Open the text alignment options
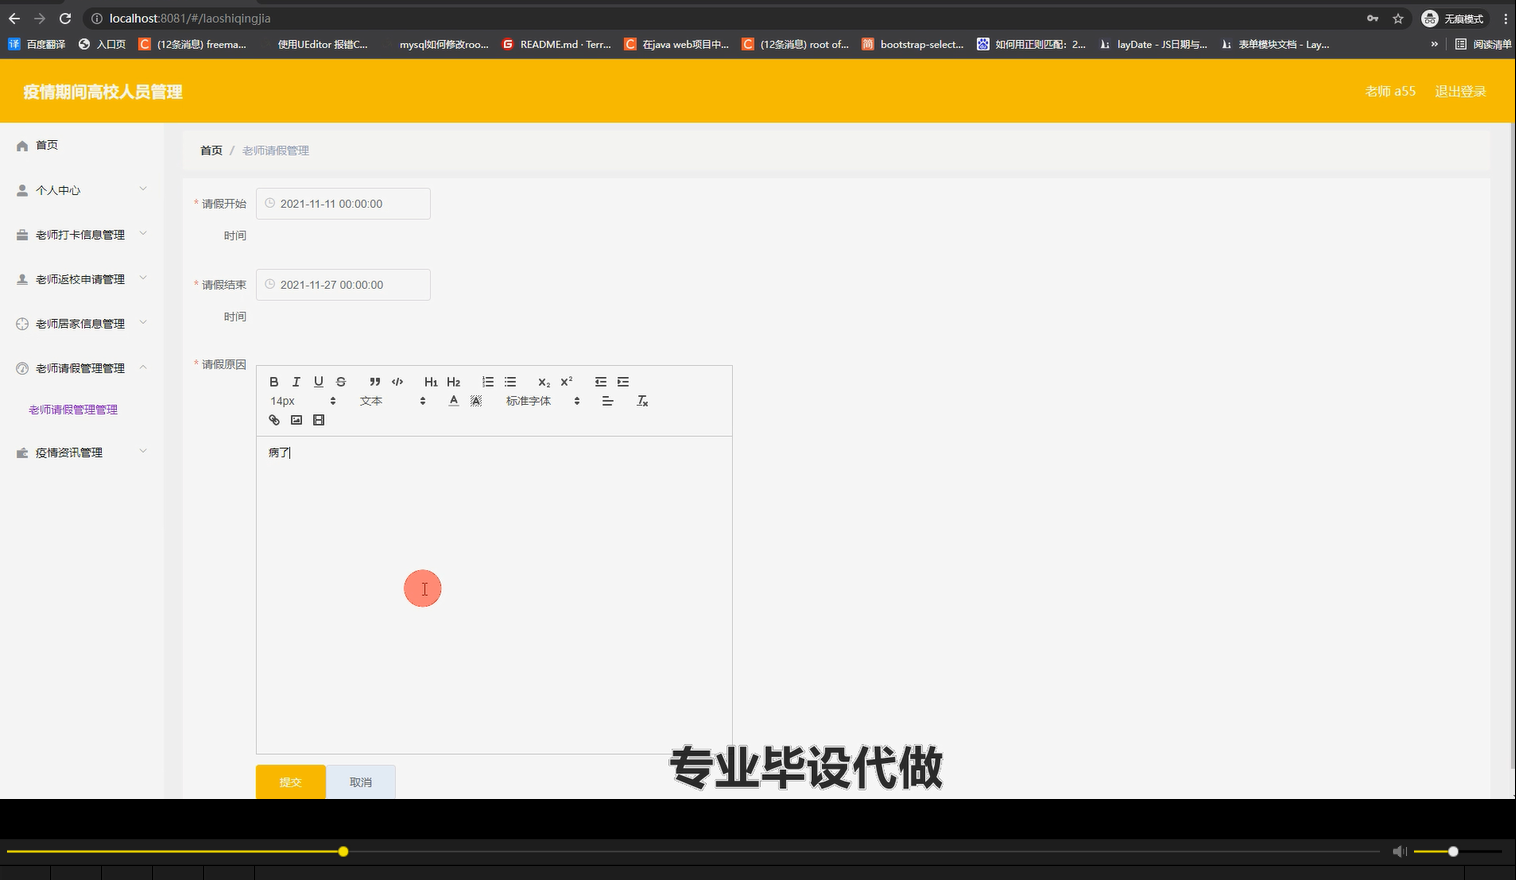1516x880 pixels. tap(607, 401)
